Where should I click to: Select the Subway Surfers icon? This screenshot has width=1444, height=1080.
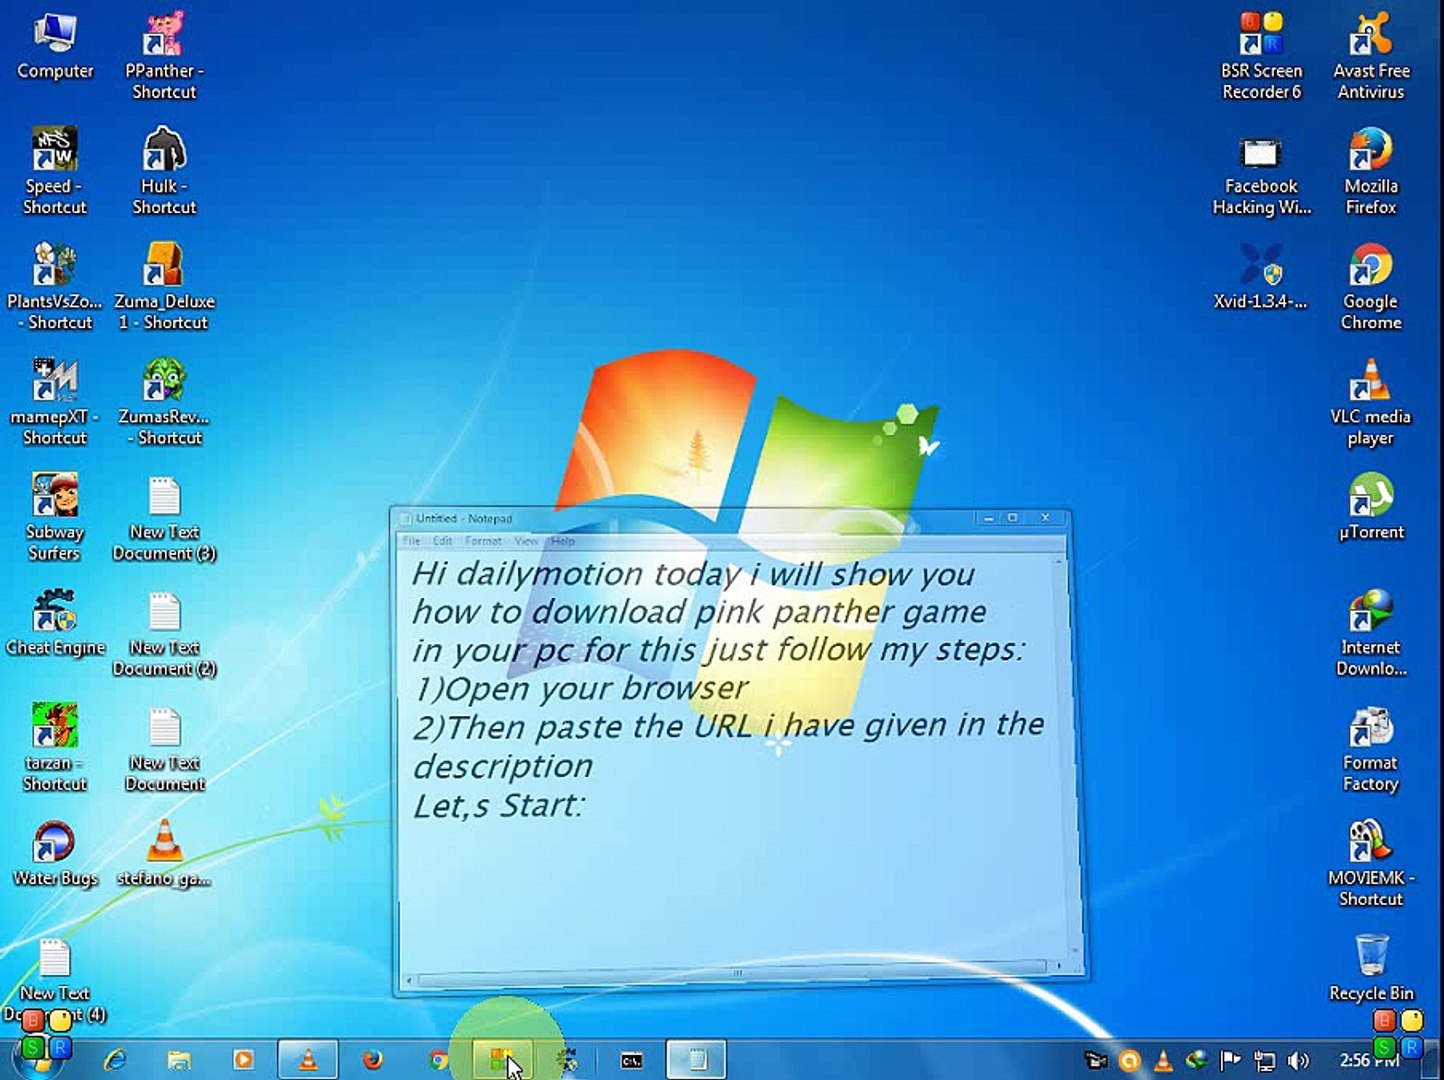55,518
